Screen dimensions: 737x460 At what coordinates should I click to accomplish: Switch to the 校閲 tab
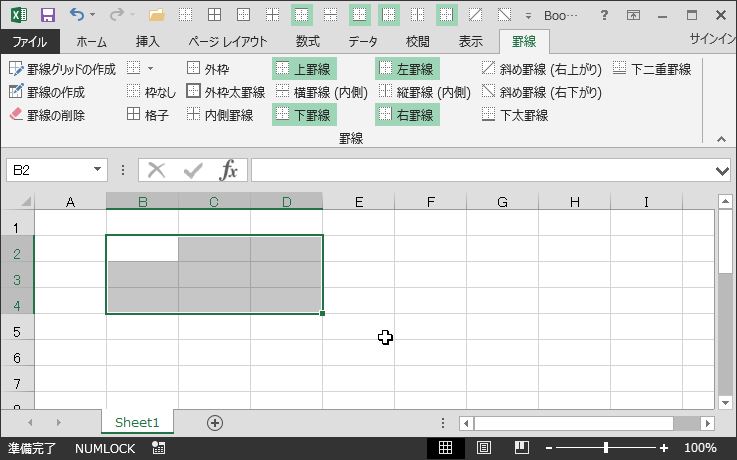pos(417,41)
